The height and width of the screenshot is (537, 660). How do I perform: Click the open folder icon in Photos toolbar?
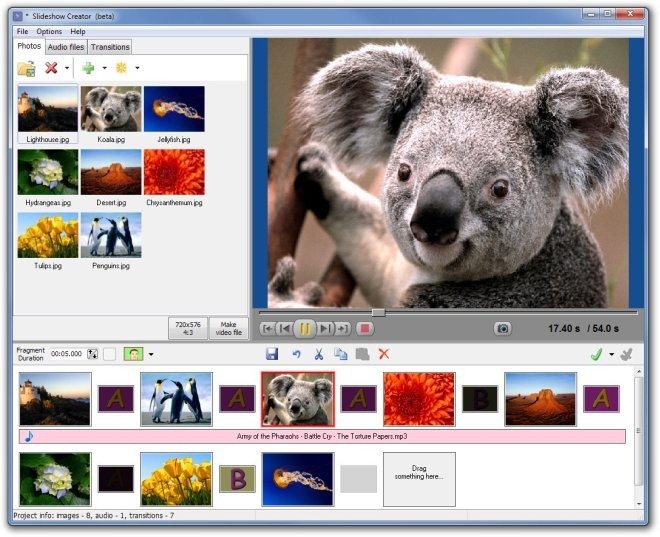pyautogui.click(x=27, y=68)
